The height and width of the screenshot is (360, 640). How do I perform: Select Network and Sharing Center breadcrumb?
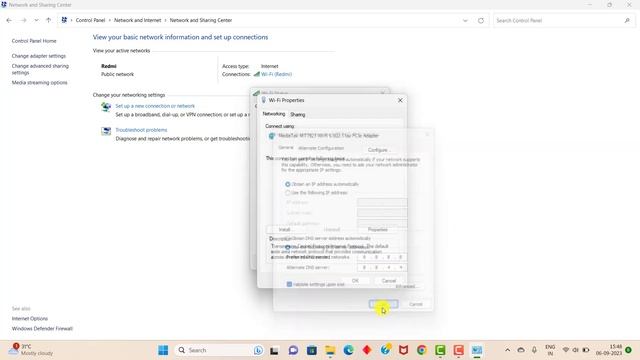pos(201,20)
